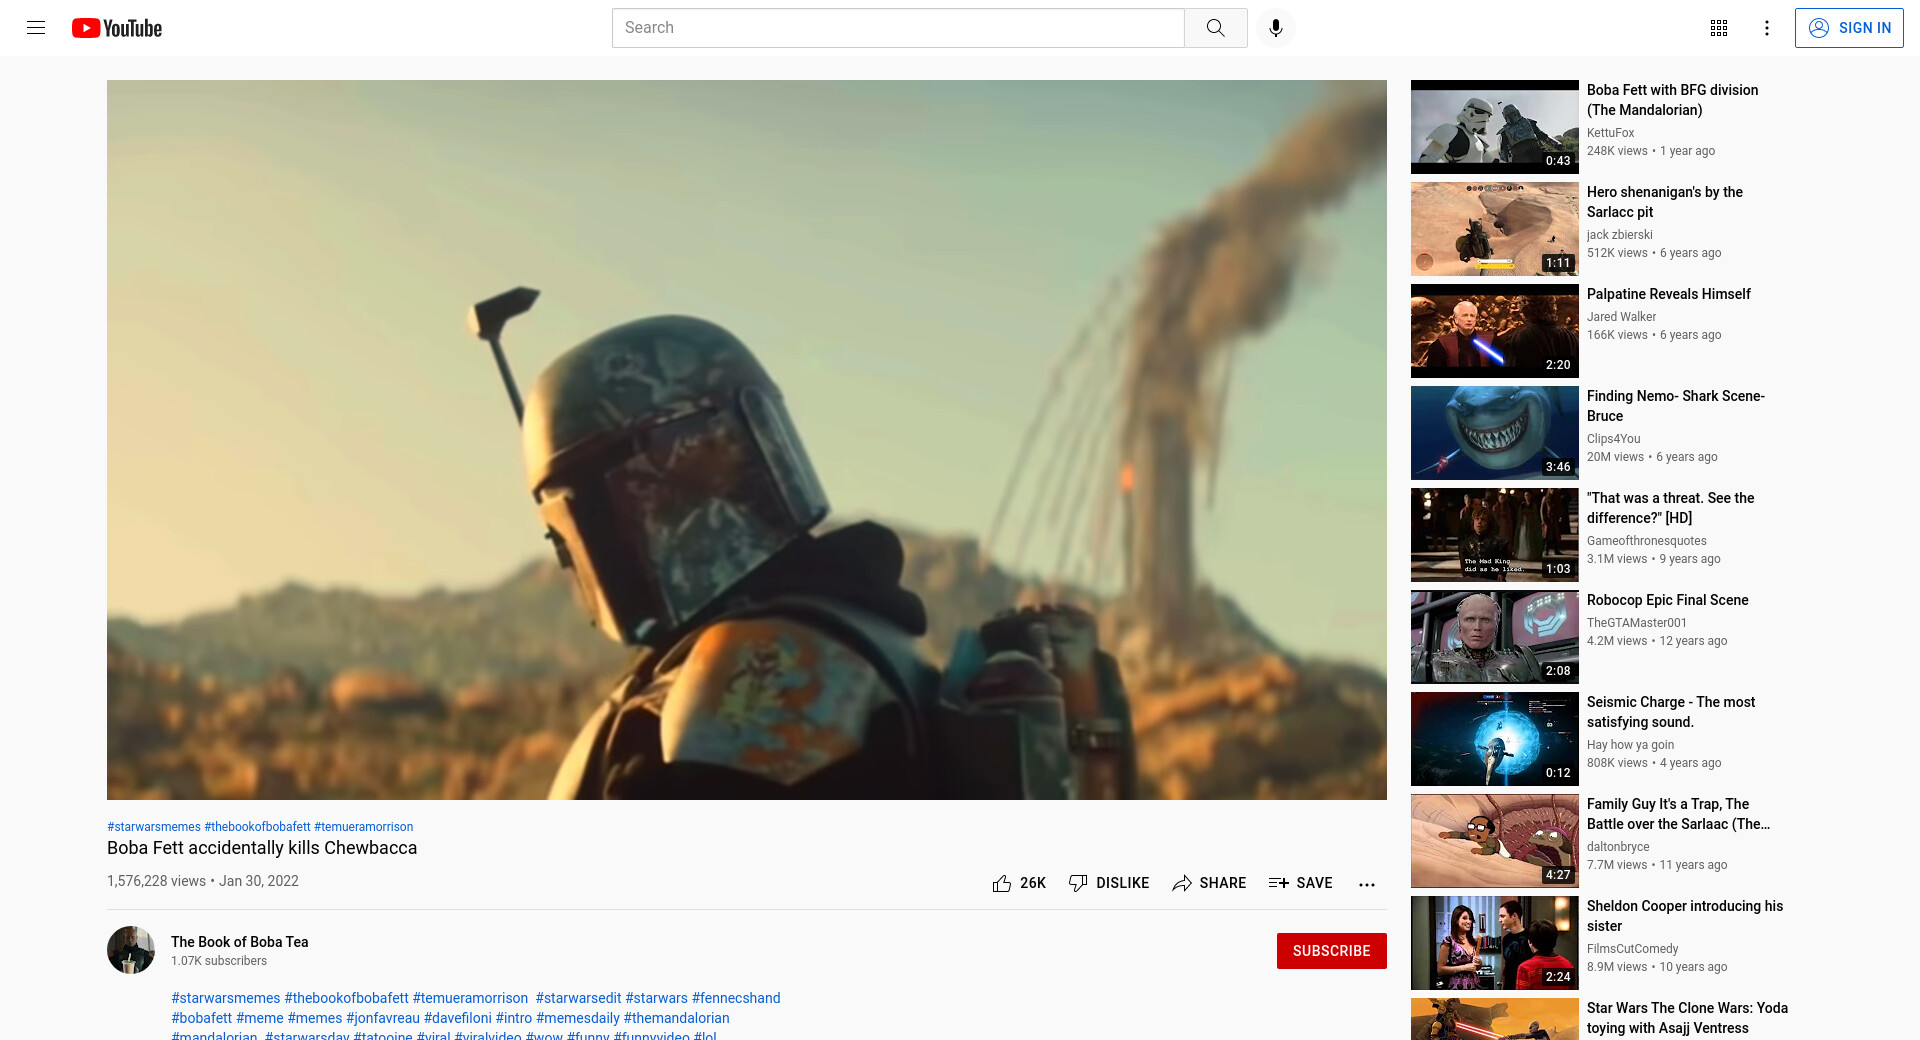
Task: Click 1.07K subscribers text
Action: (219, 961)
